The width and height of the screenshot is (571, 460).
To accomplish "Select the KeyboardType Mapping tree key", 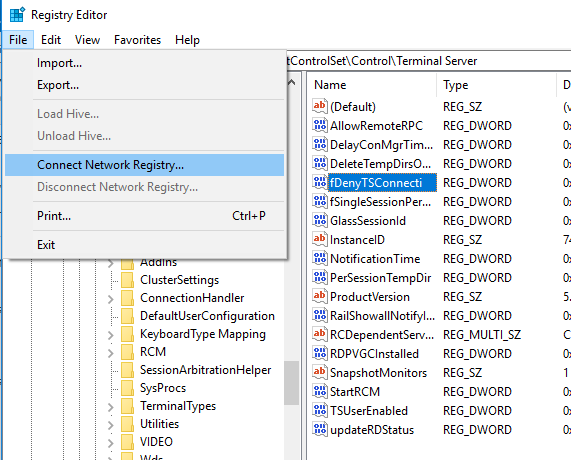I will (x=203, y=334).
